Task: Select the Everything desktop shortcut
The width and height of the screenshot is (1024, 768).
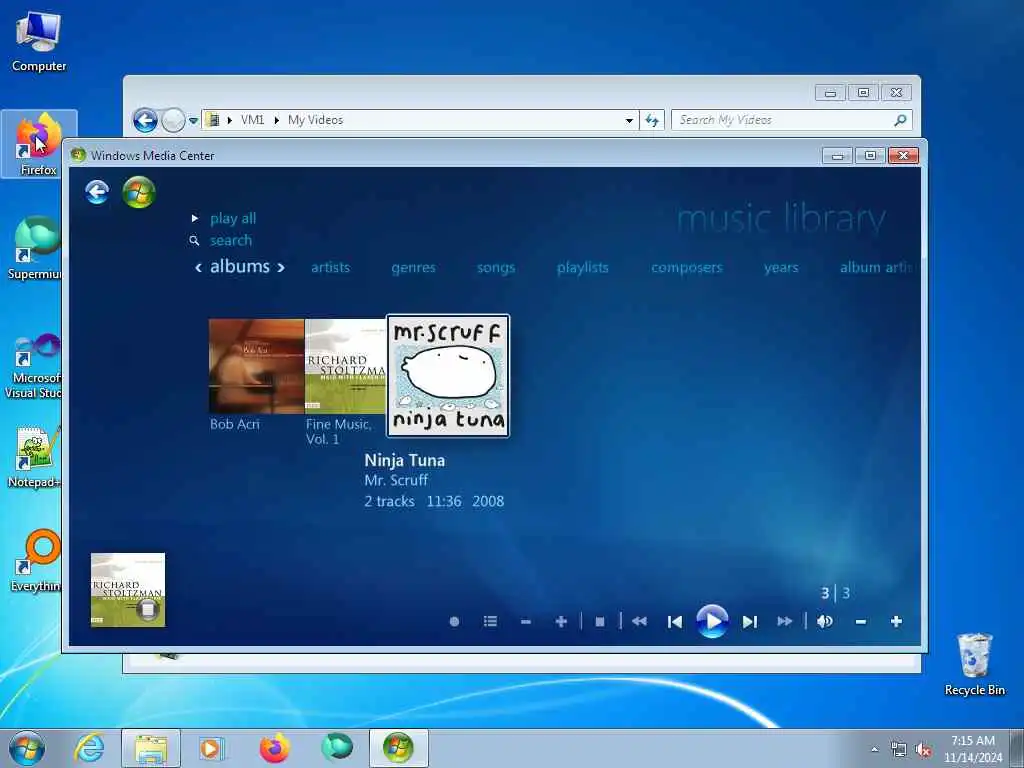Action: pyautogui.click(x=35, y=560)
